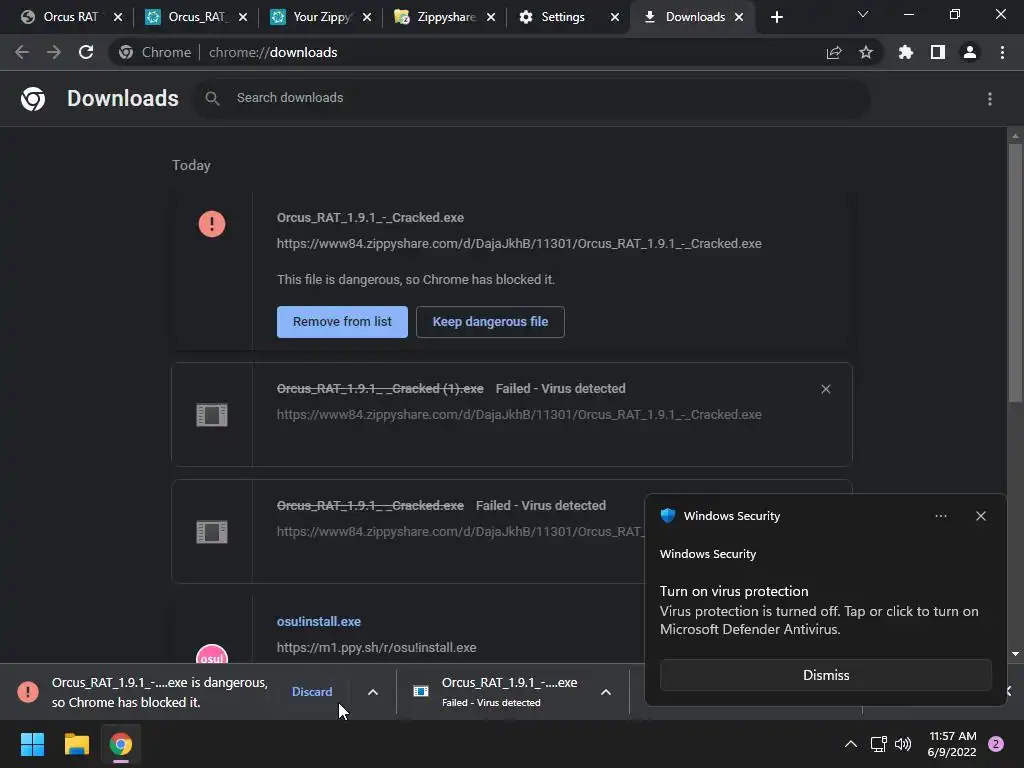The width and height of the screenshot is (1024, 768).
Task: Close the Zippyshare tab
Action: (x=491, y=17)
